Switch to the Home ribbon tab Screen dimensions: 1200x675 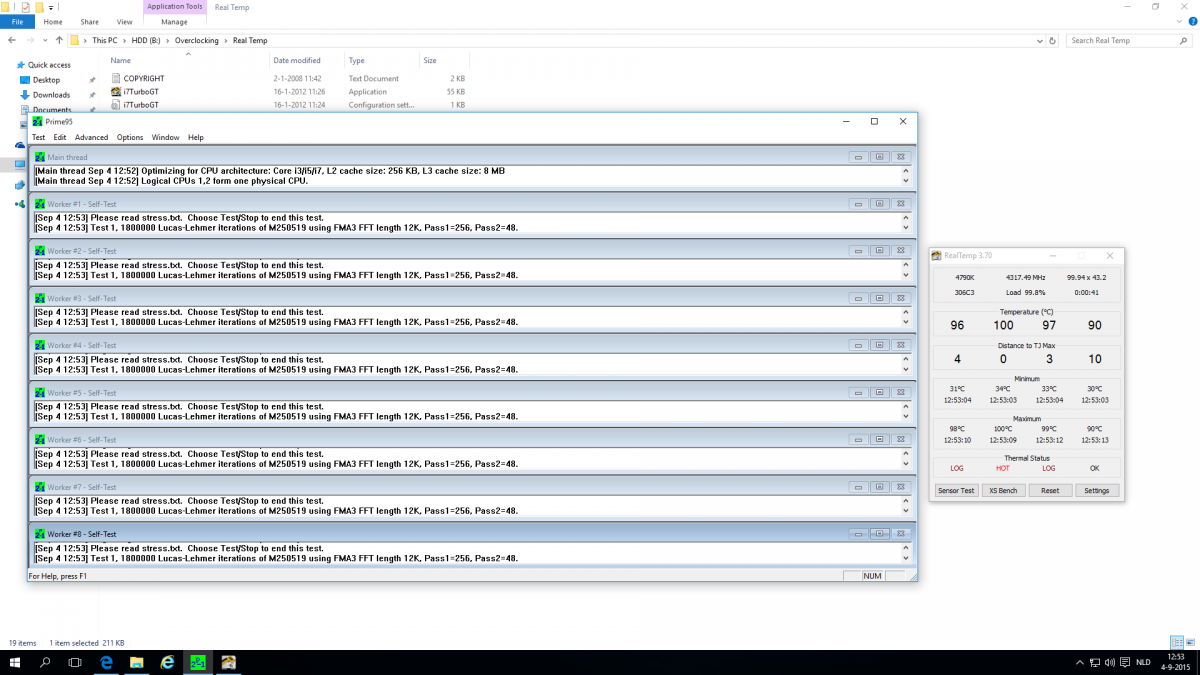53,21
